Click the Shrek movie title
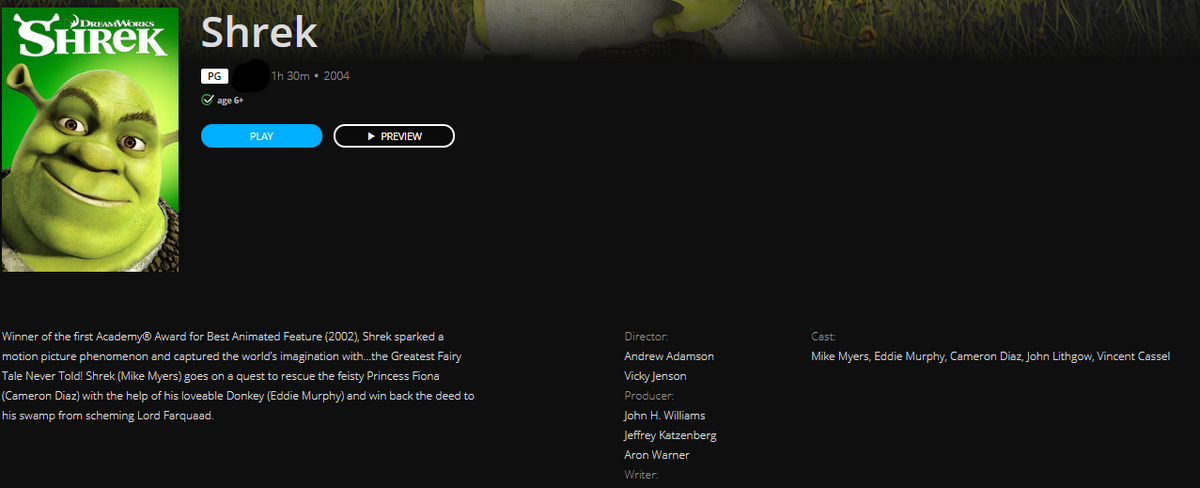The width and height of the screenshot is (1200, 488). [x=259, y=33]
